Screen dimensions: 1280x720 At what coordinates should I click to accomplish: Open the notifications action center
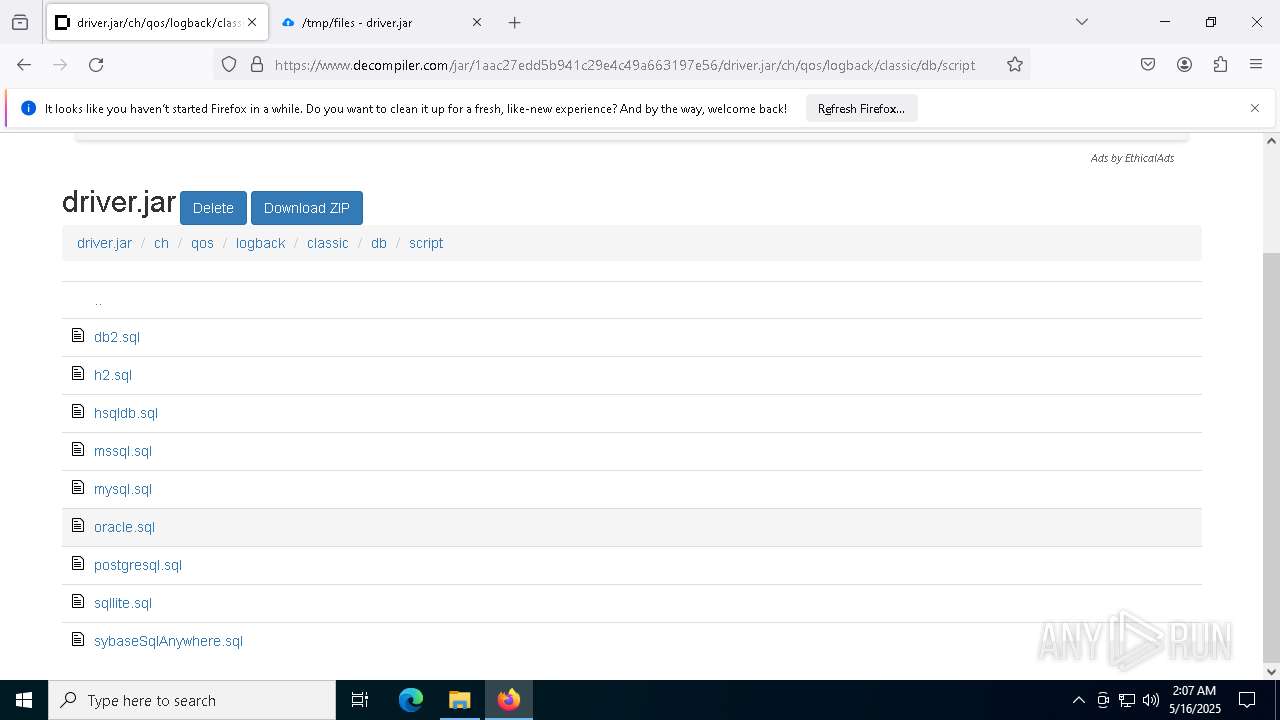tap(1247, 700)
